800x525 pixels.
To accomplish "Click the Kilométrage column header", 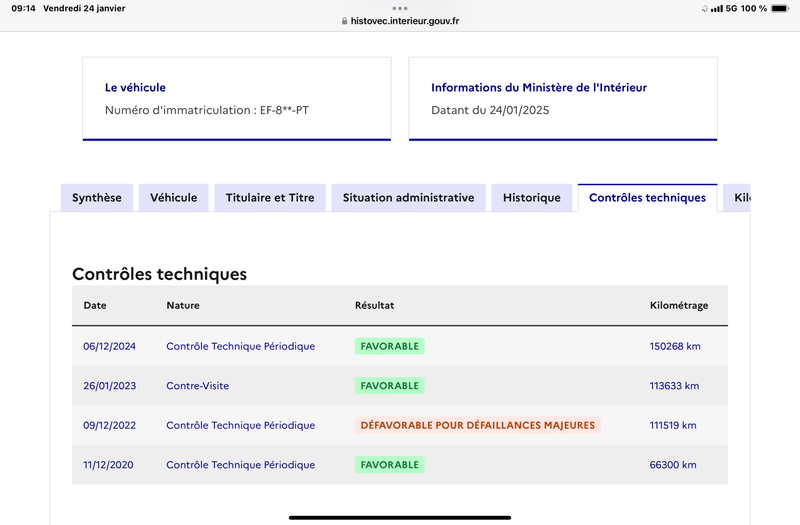I will click(x=679, y=305).
